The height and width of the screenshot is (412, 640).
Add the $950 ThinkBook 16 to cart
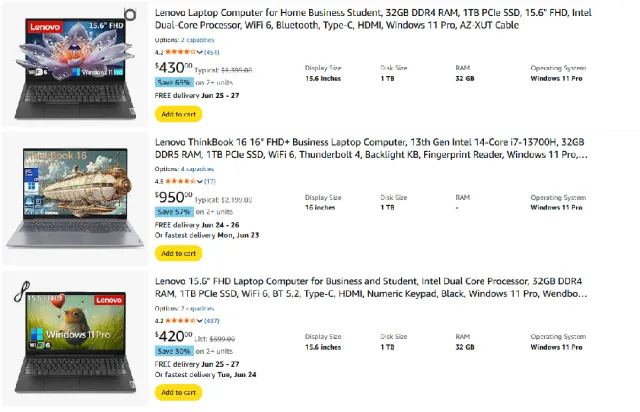pyautogui.click(x=178, y=253)
